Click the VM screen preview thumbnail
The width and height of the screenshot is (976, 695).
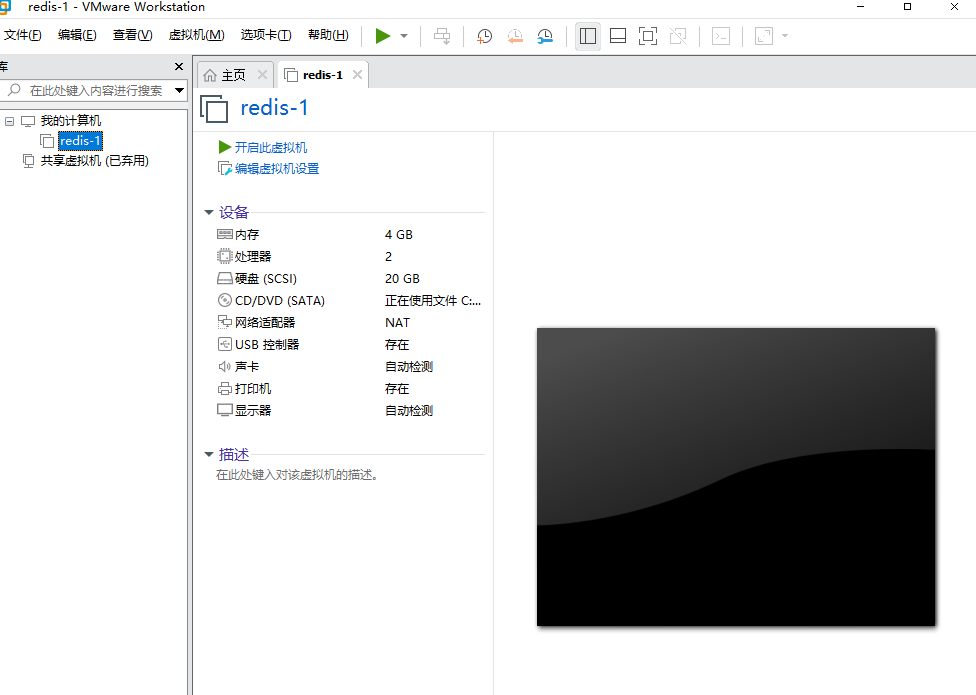click(736, 477)
